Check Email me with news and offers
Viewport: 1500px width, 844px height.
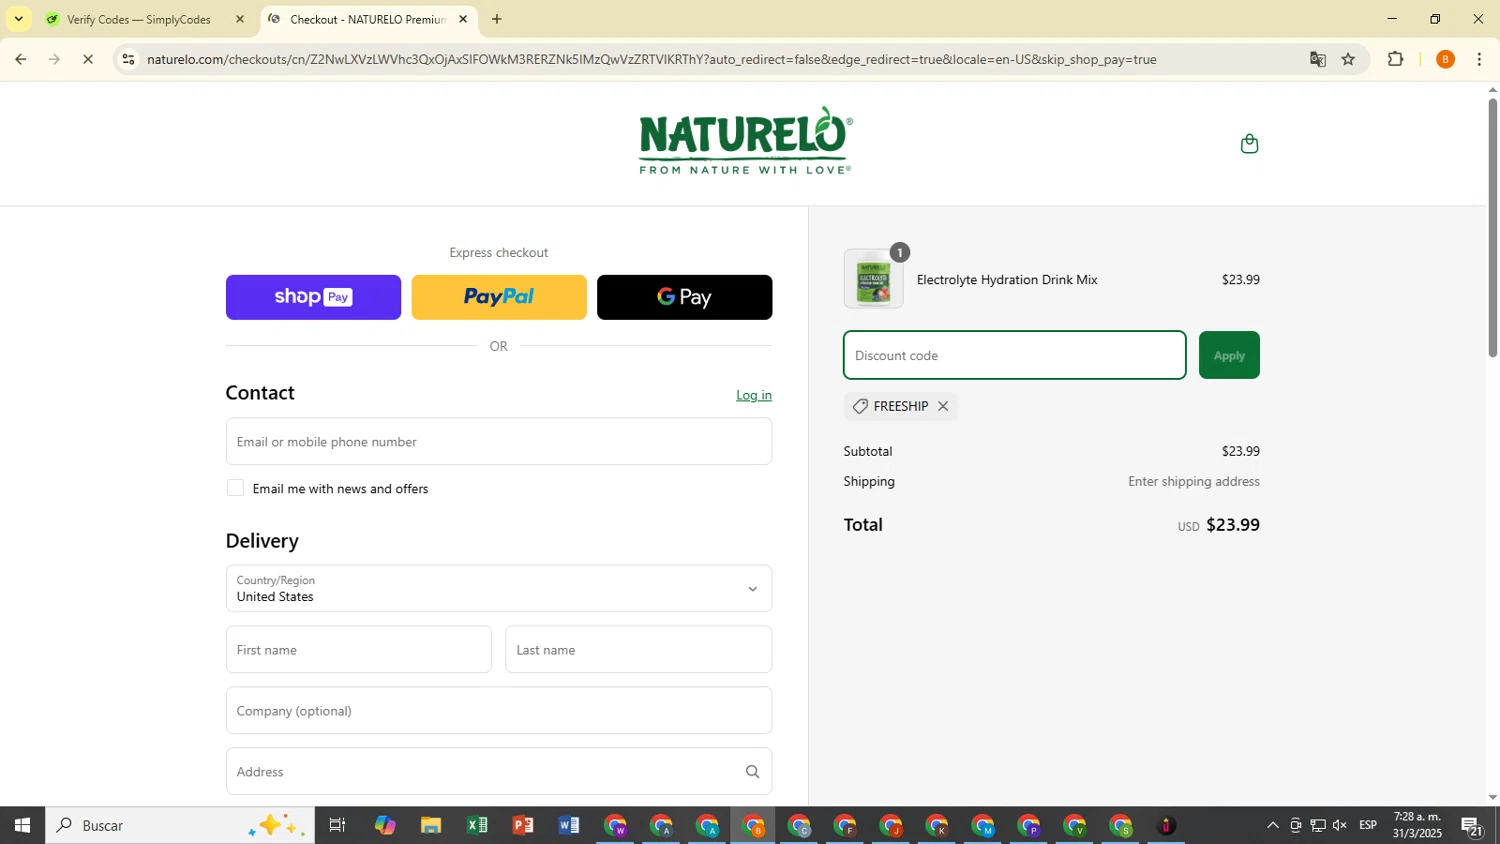click(235, 488)
